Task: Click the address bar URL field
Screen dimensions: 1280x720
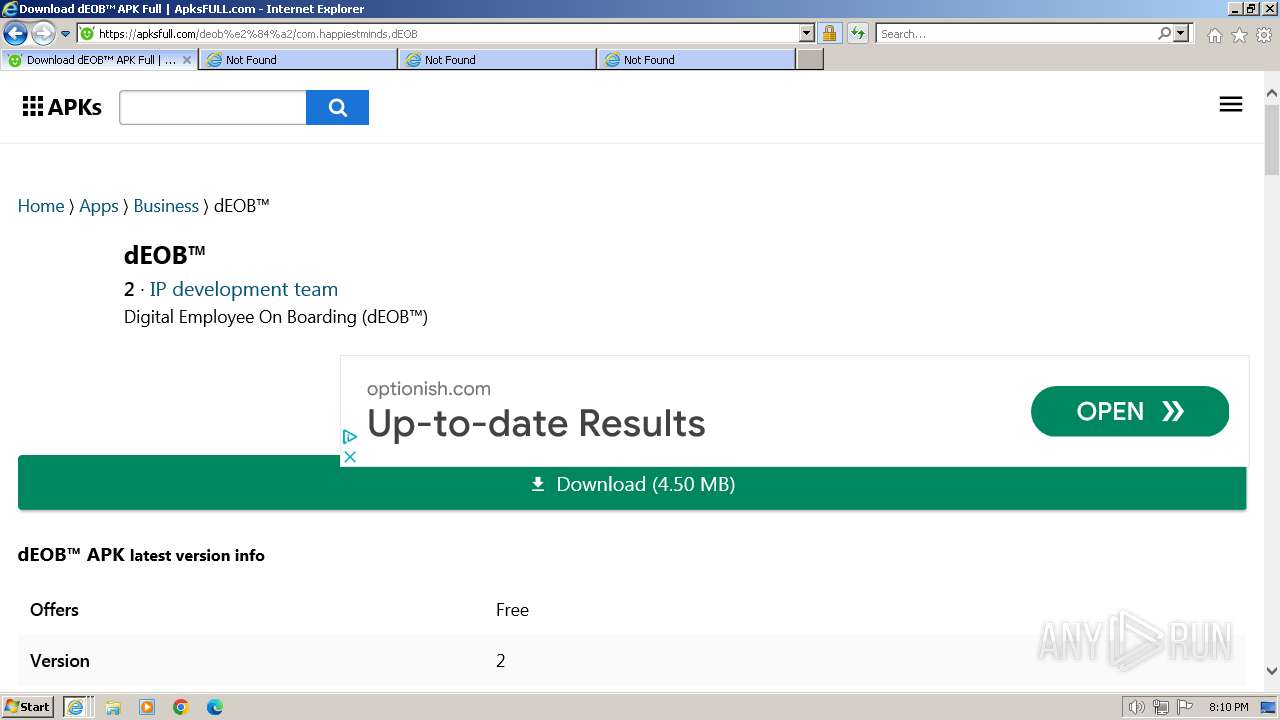Action: tap(438, 33)
